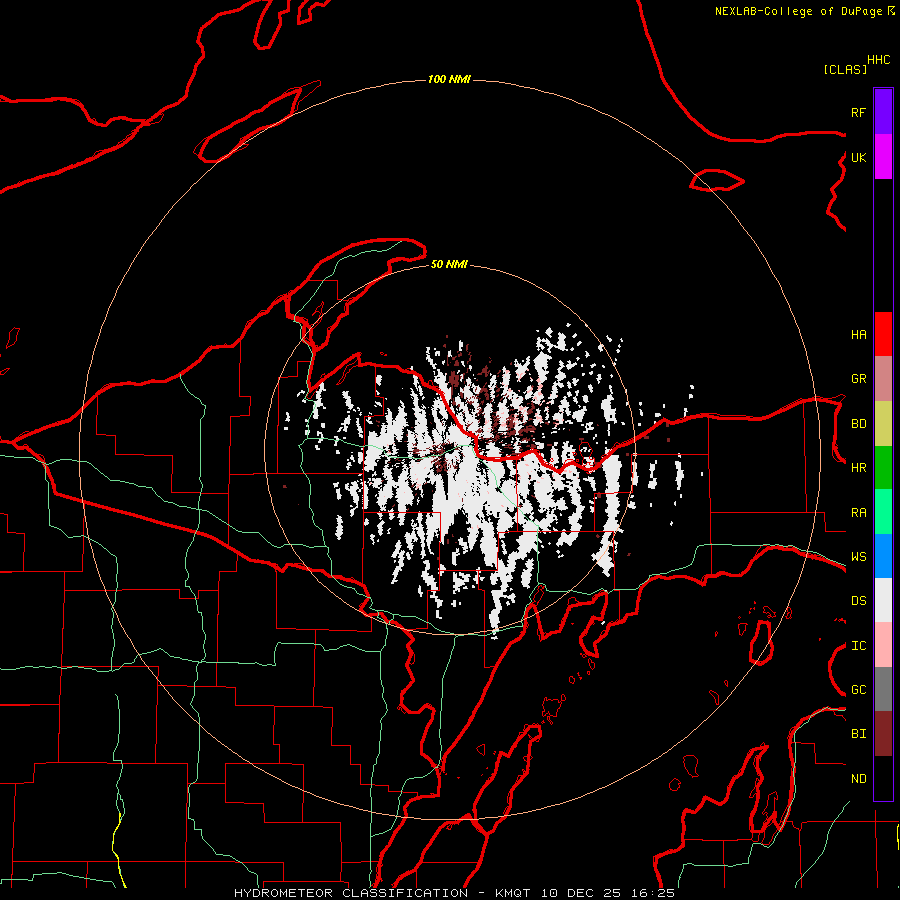This screenshot has height=900, width=900.
Task: Click the WS blue legend swatch
Action: coord(883,556)
